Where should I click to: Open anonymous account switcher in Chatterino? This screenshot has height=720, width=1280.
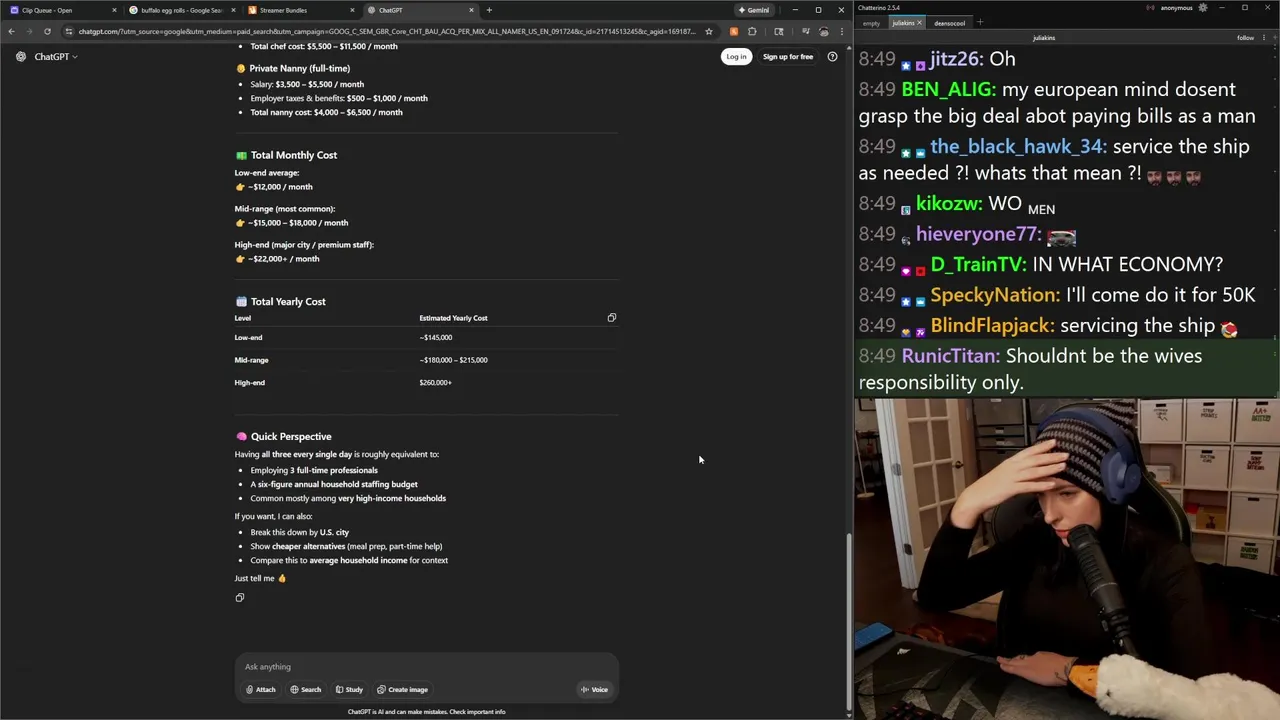coord(1175,8)
